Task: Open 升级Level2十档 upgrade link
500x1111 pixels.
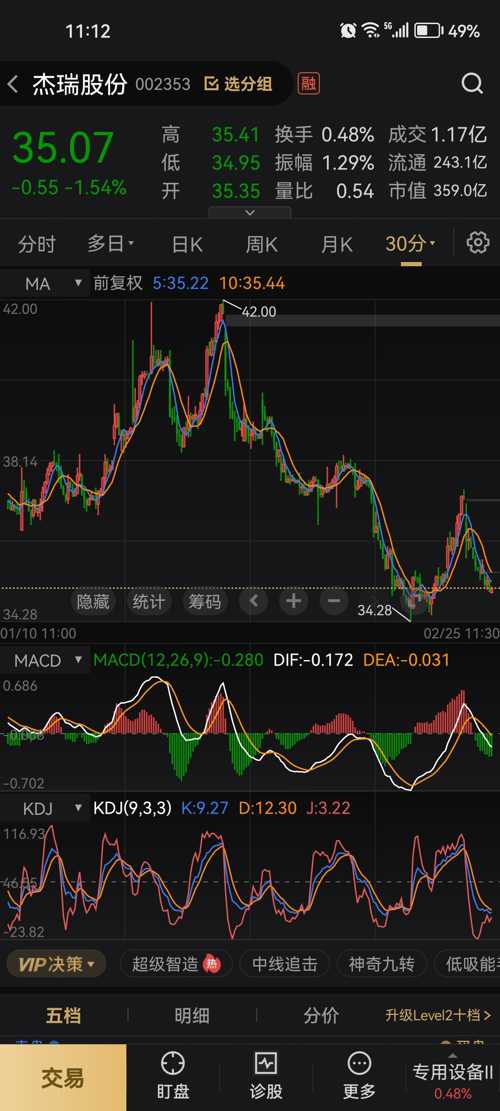Action: [438, 1015]
